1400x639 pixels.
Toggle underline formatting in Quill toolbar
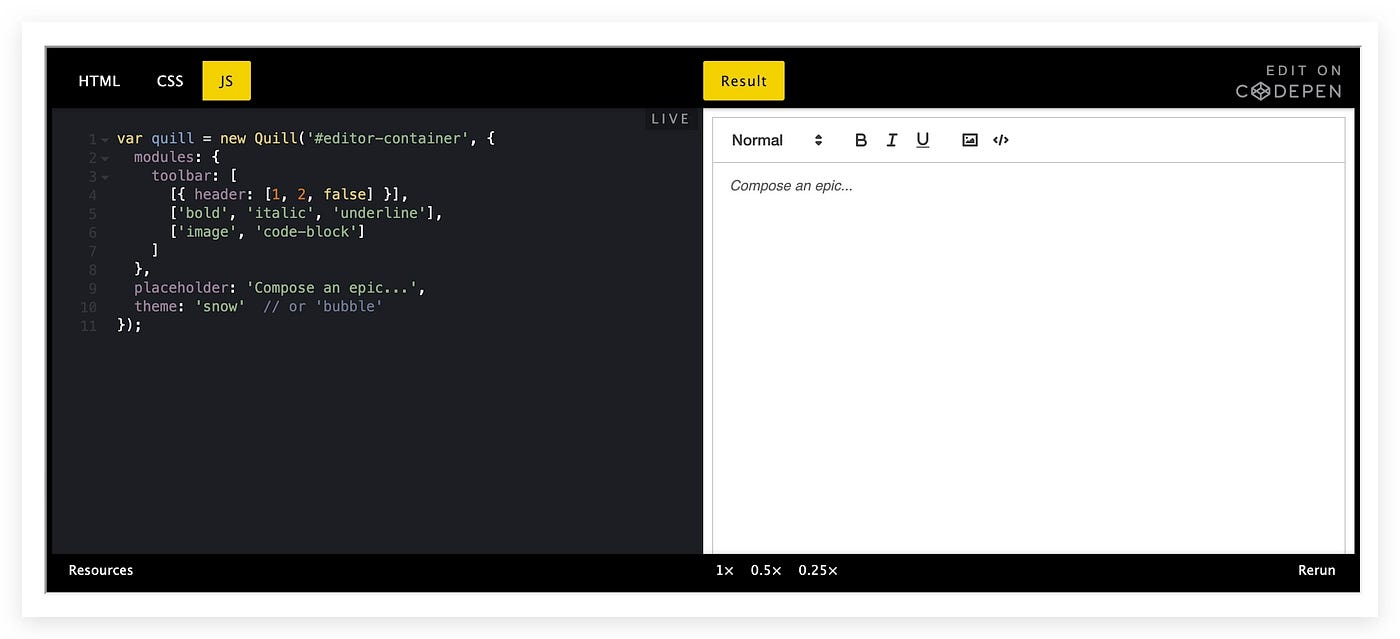(x=923, y=140)
